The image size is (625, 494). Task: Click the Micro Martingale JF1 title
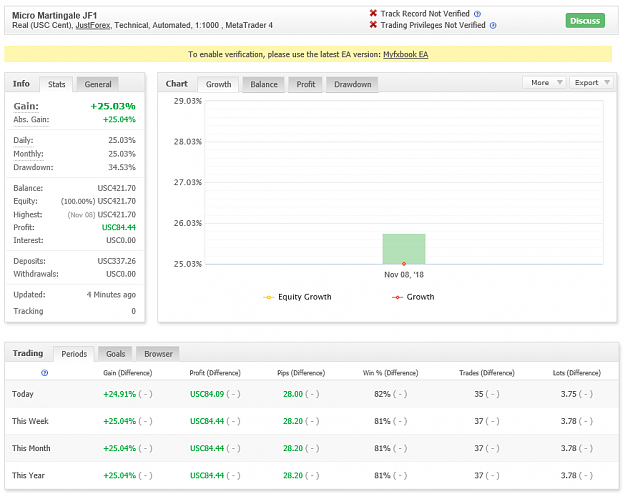(x=54, y=16)
